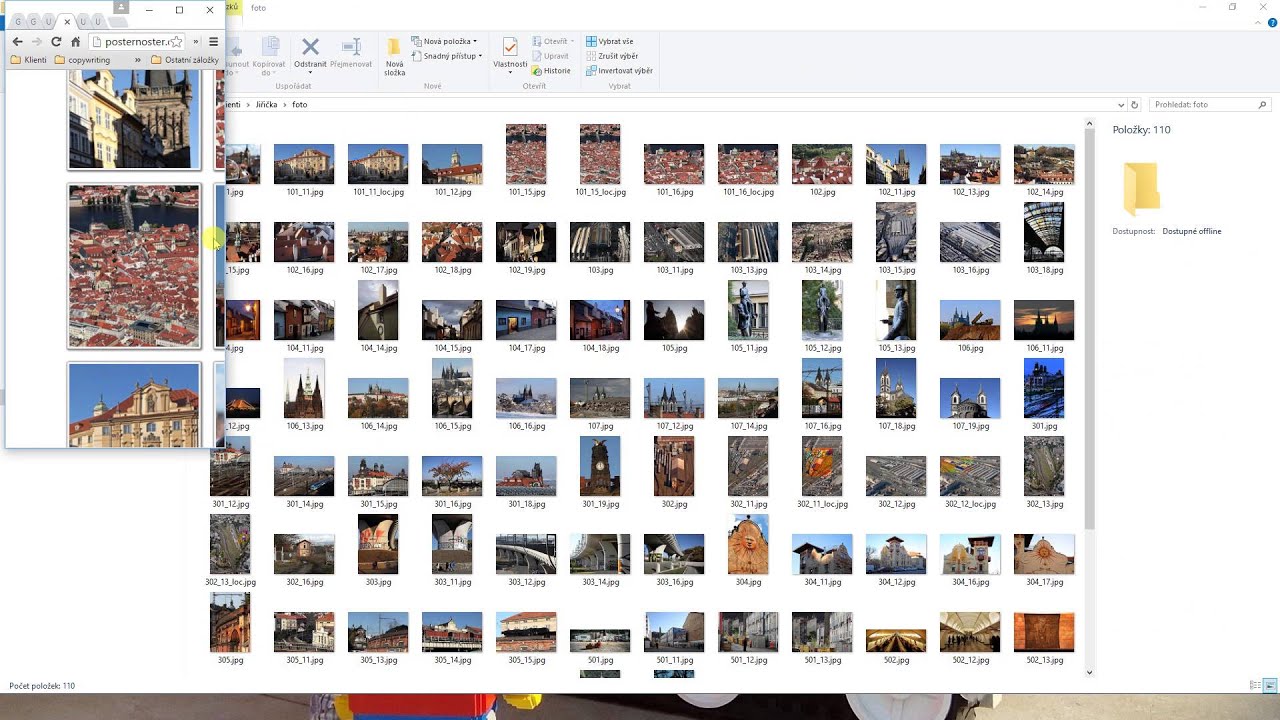The image size is (1280, 720).
Task: Click the 303_14.jpg file name
Action: click(x=600, y=582)
